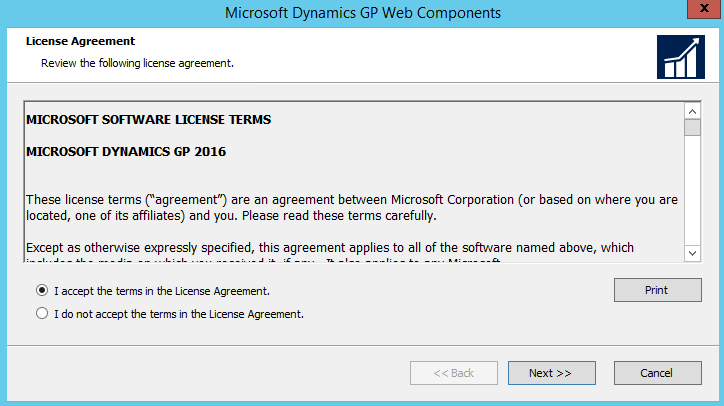Click the license scrollbar up arrow
Screen dimensions: 724x406
[x=692, y=110]
